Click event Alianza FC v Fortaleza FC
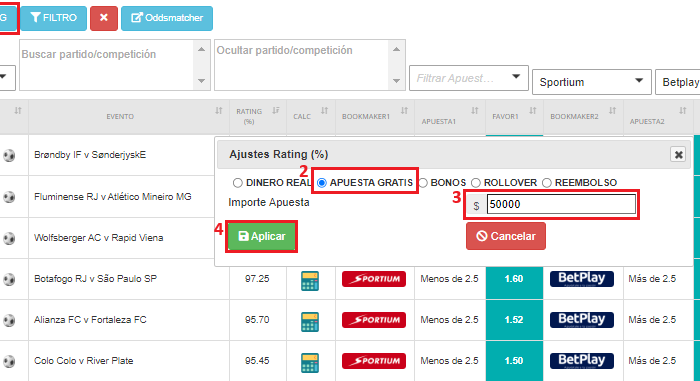Screen dimensions: 700x381 click(90, 320)
